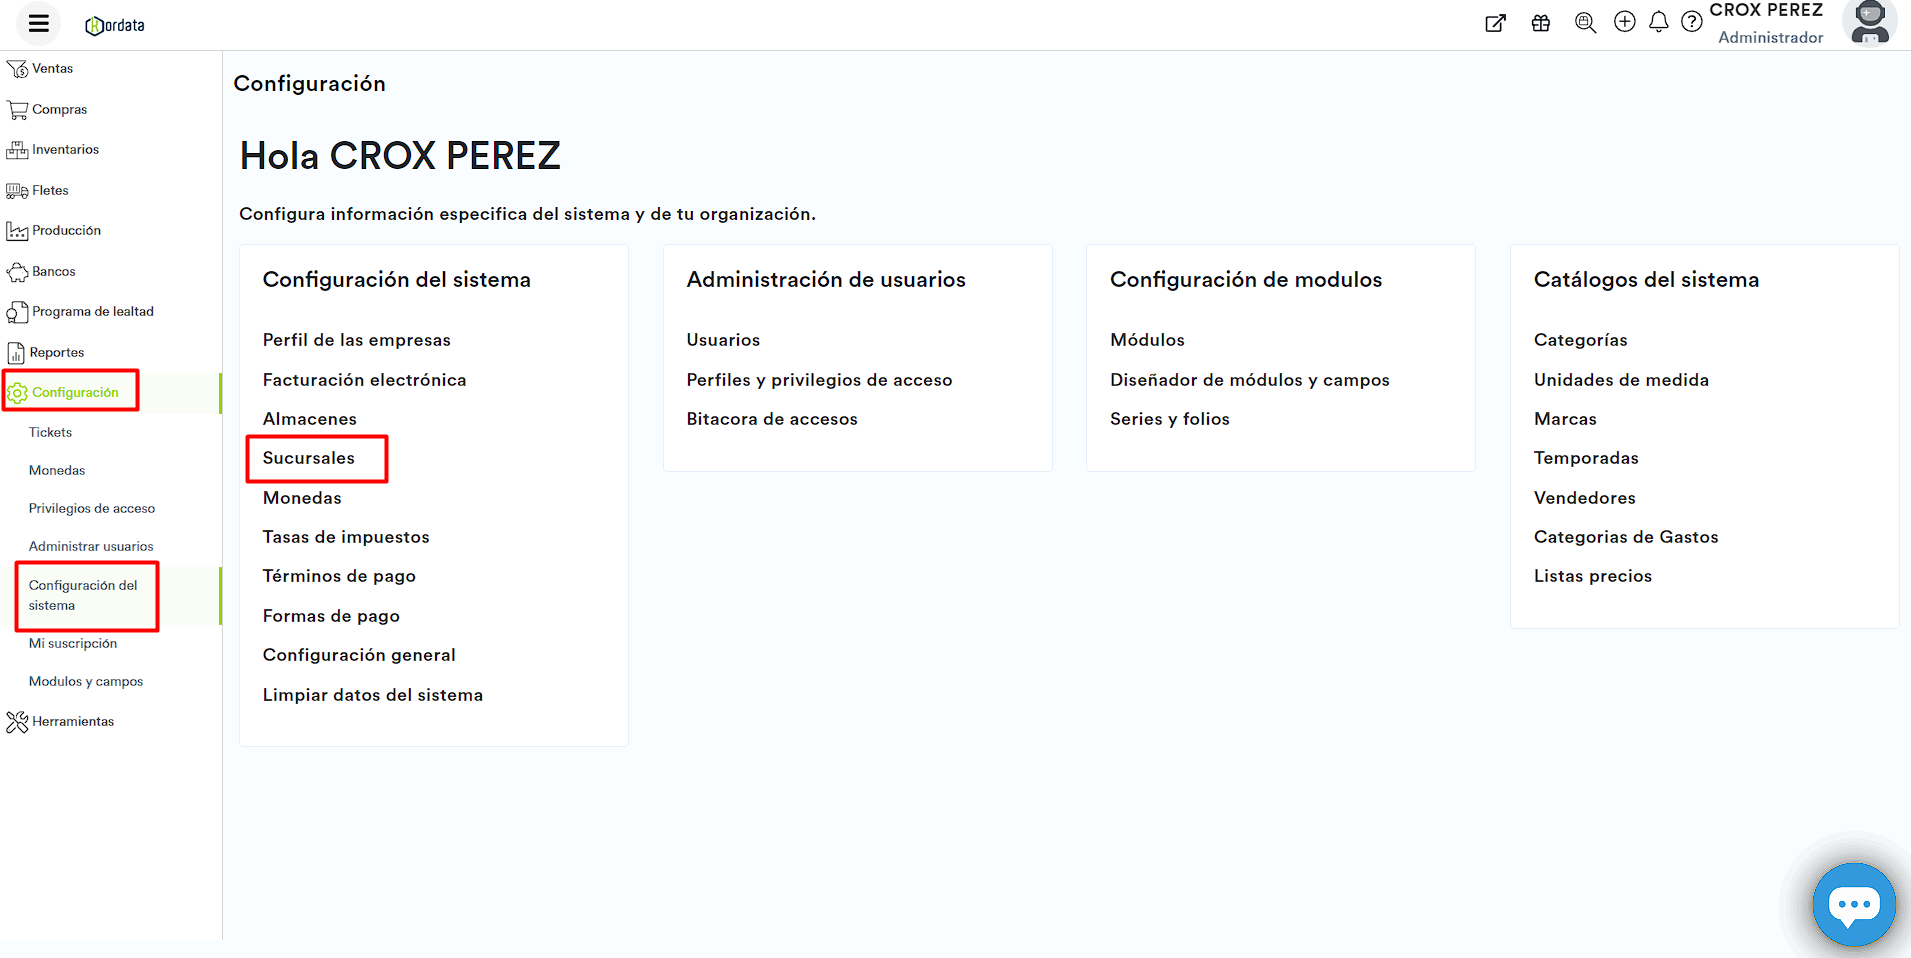Open the search magnifier icon
Viewport: 1911px width, 958px height.
tap(1585, 23)
